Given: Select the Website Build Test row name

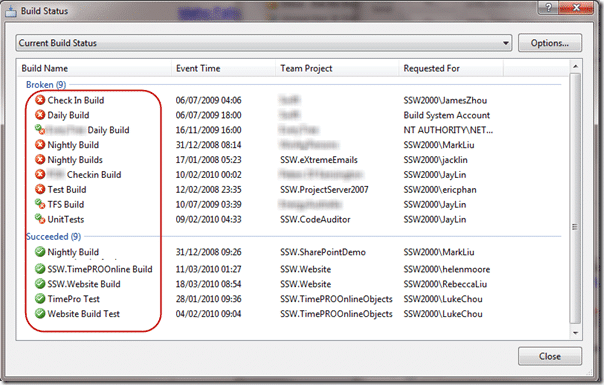Looking at the screenshot, I should click(84, 314).
